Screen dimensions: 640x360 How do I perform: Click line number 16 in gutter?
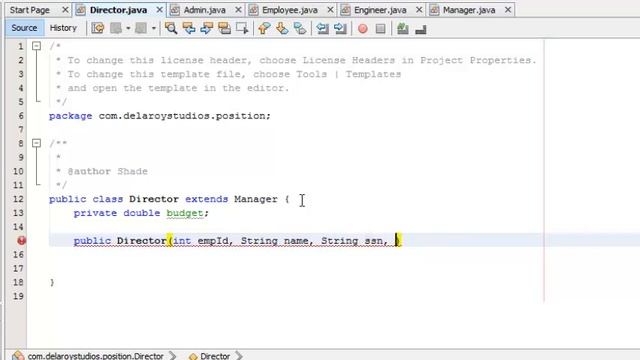18,255
